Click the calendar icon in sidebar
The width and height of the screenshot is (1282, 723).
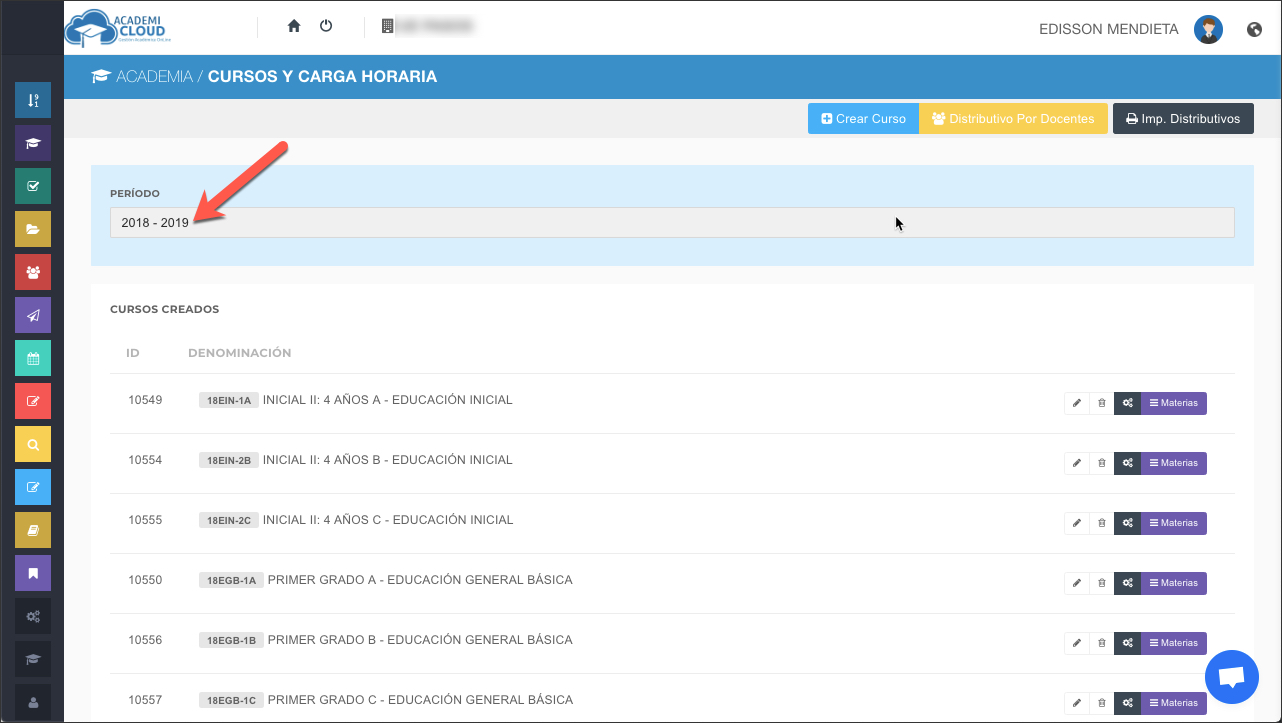point(33,358)
